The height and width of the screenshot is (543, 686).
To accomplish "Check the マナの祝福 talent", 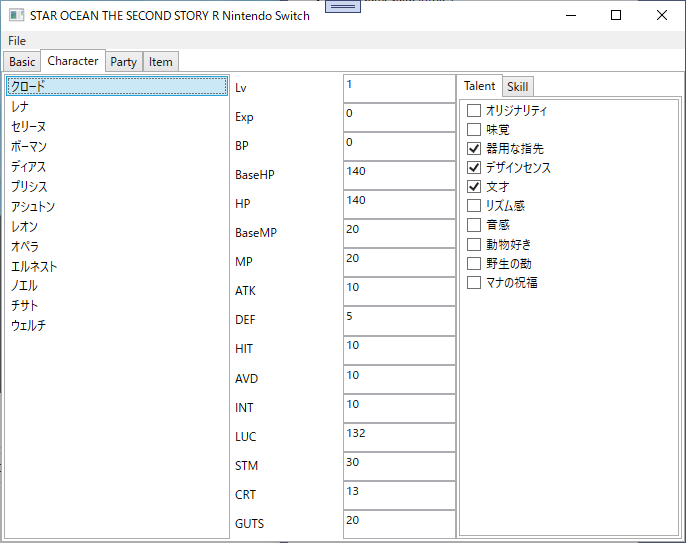I will (474, 283).
